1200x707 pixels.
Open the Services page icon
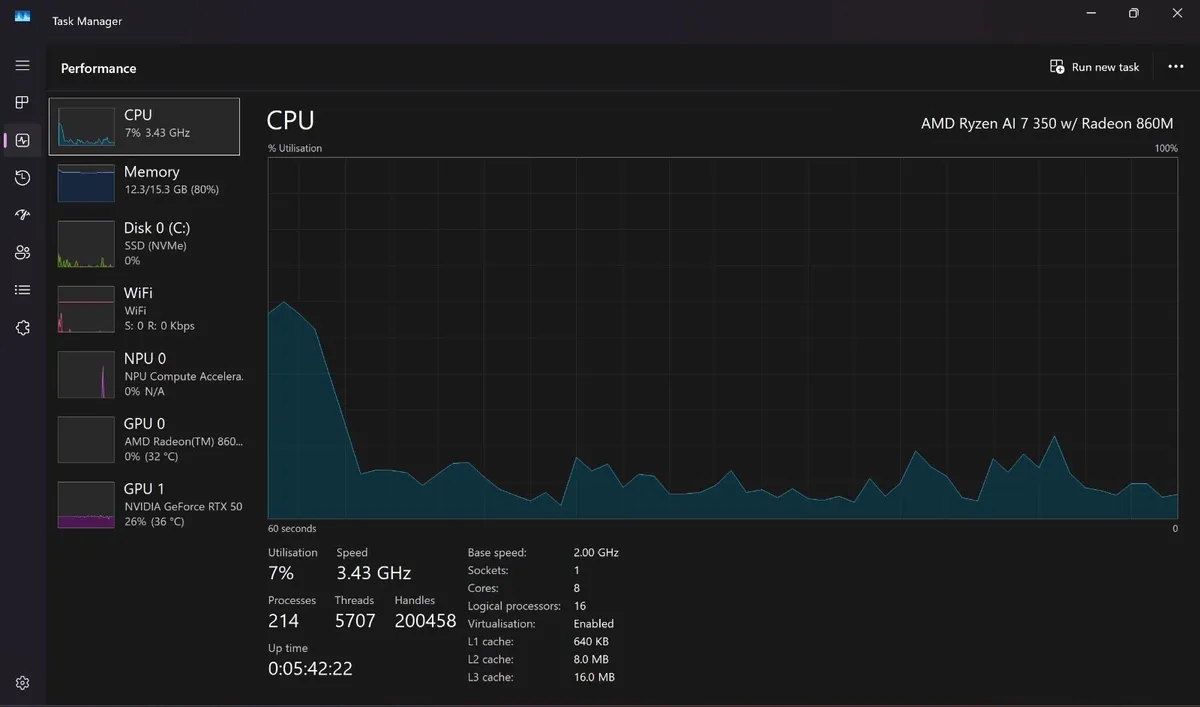tap(22, 328)
